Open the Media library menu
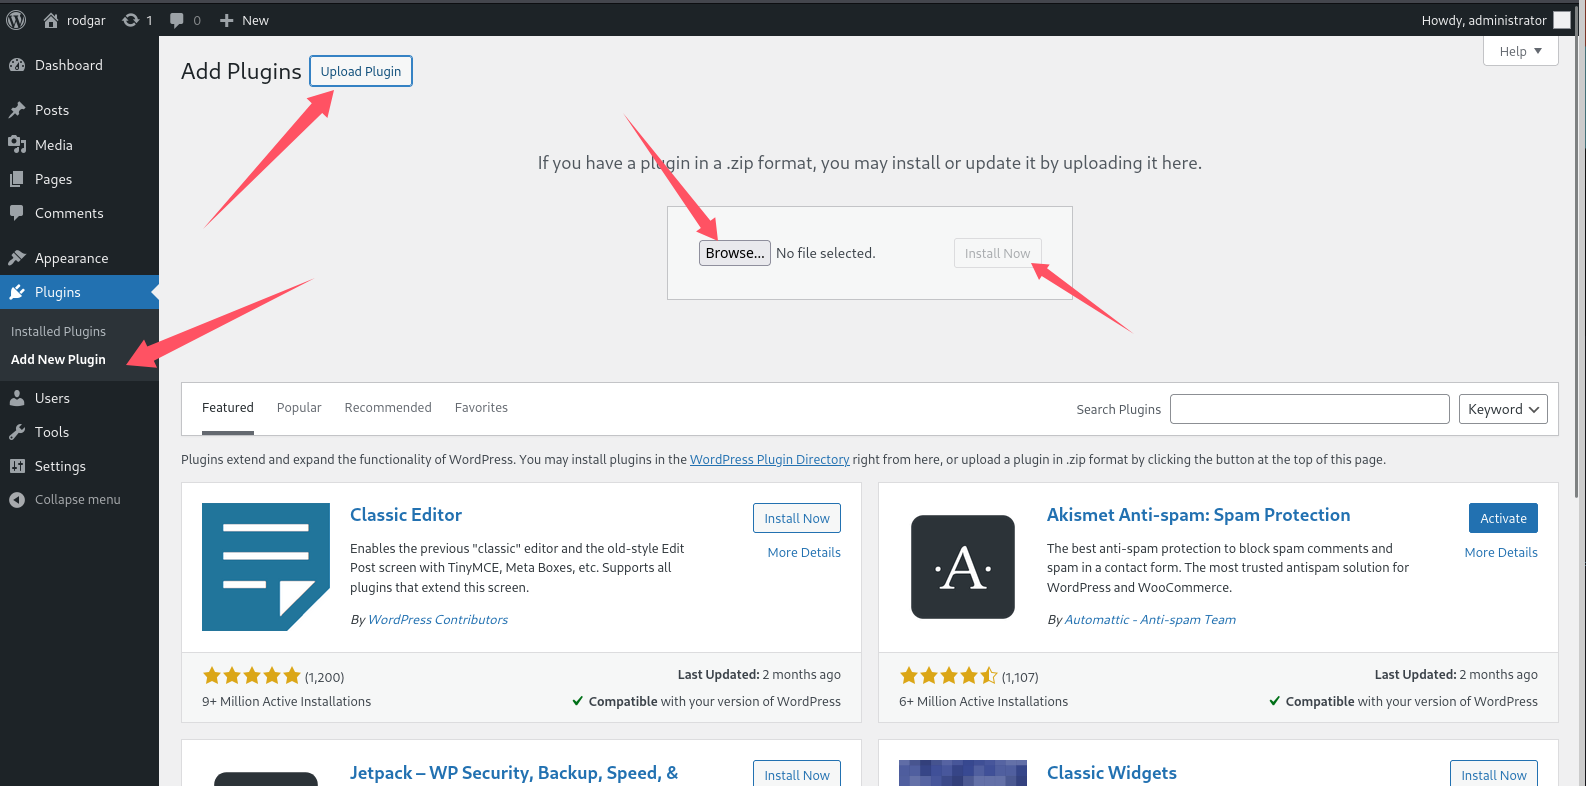 click(x=54, y=145)
